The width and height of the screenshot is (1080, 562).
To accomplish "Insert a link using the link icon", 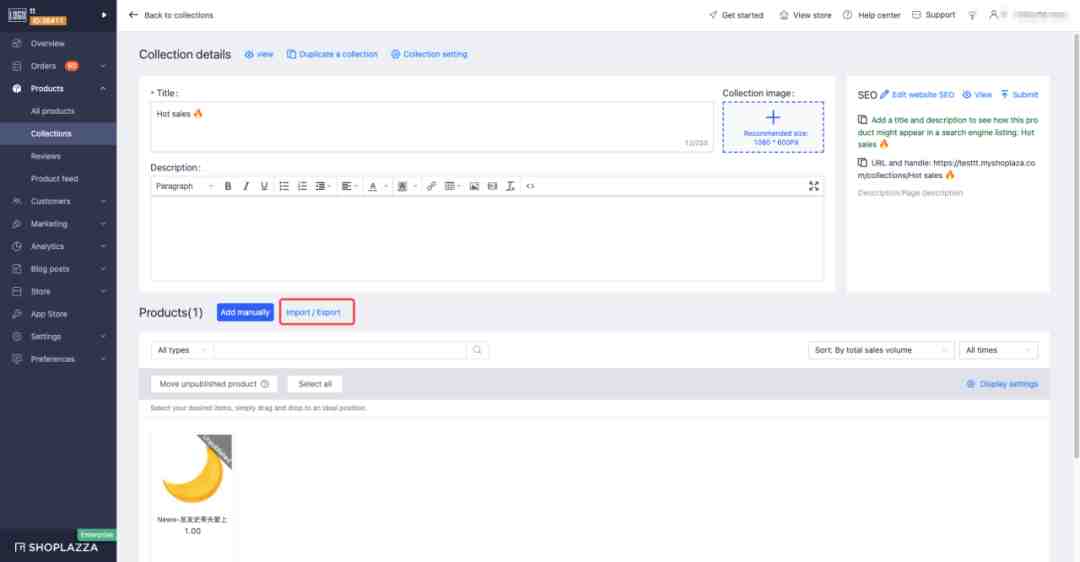I will pyautogui.click(x=431, y=186).
